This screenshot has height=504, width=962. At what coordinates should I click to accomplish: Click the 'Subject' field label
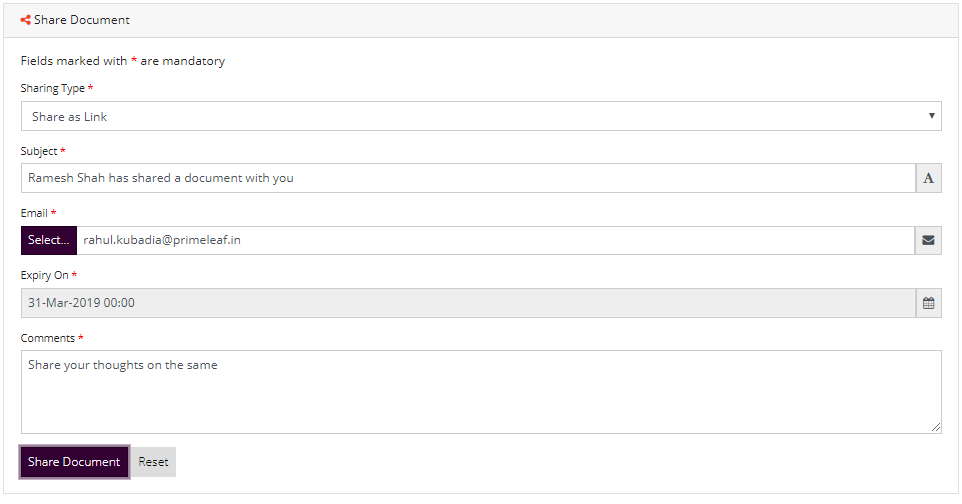click(x=39, y=151)
